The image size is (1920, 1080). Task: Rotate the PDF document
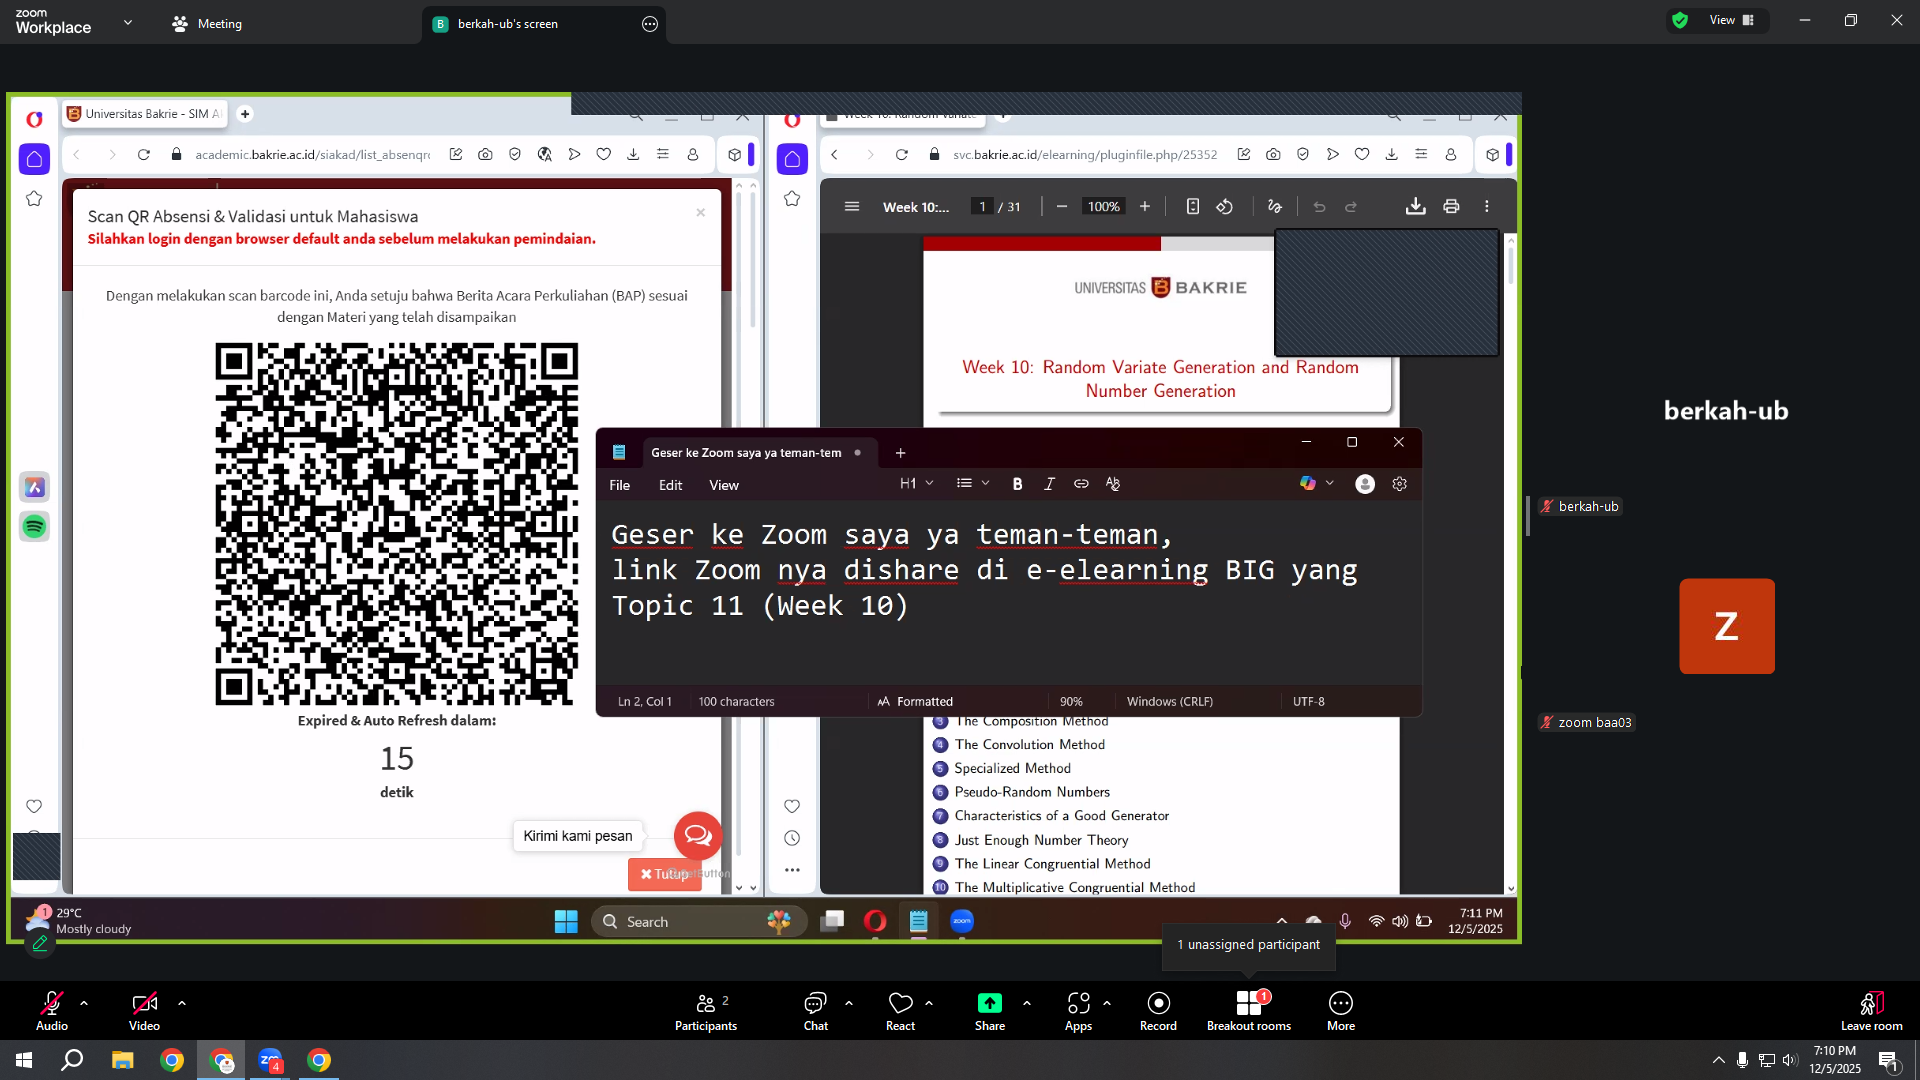(x=1225, y=207)
